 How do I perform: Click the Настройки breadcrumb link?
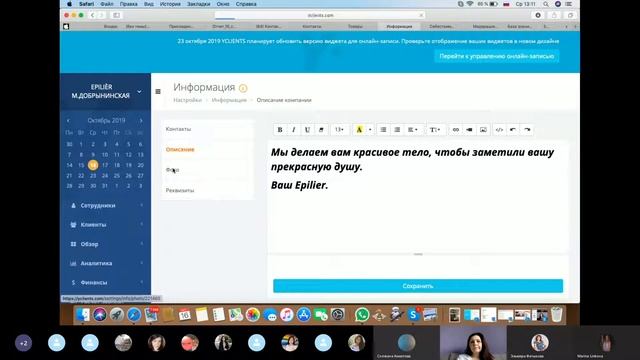pos(187,100)
